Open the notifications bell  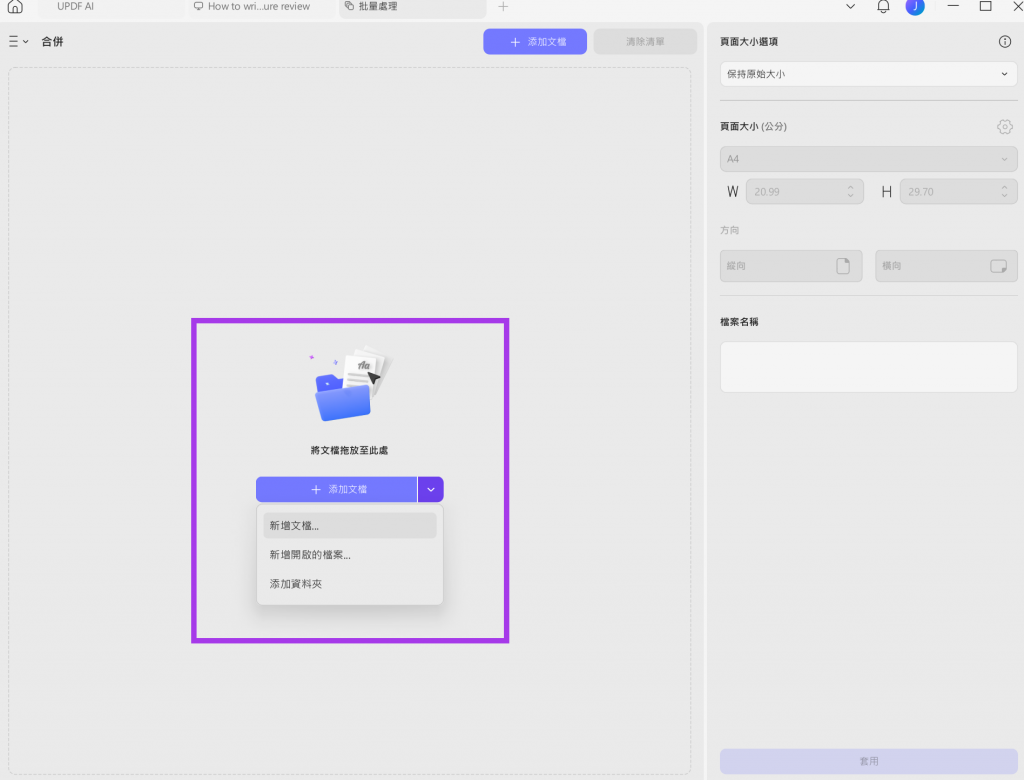(x=883, y=7)
